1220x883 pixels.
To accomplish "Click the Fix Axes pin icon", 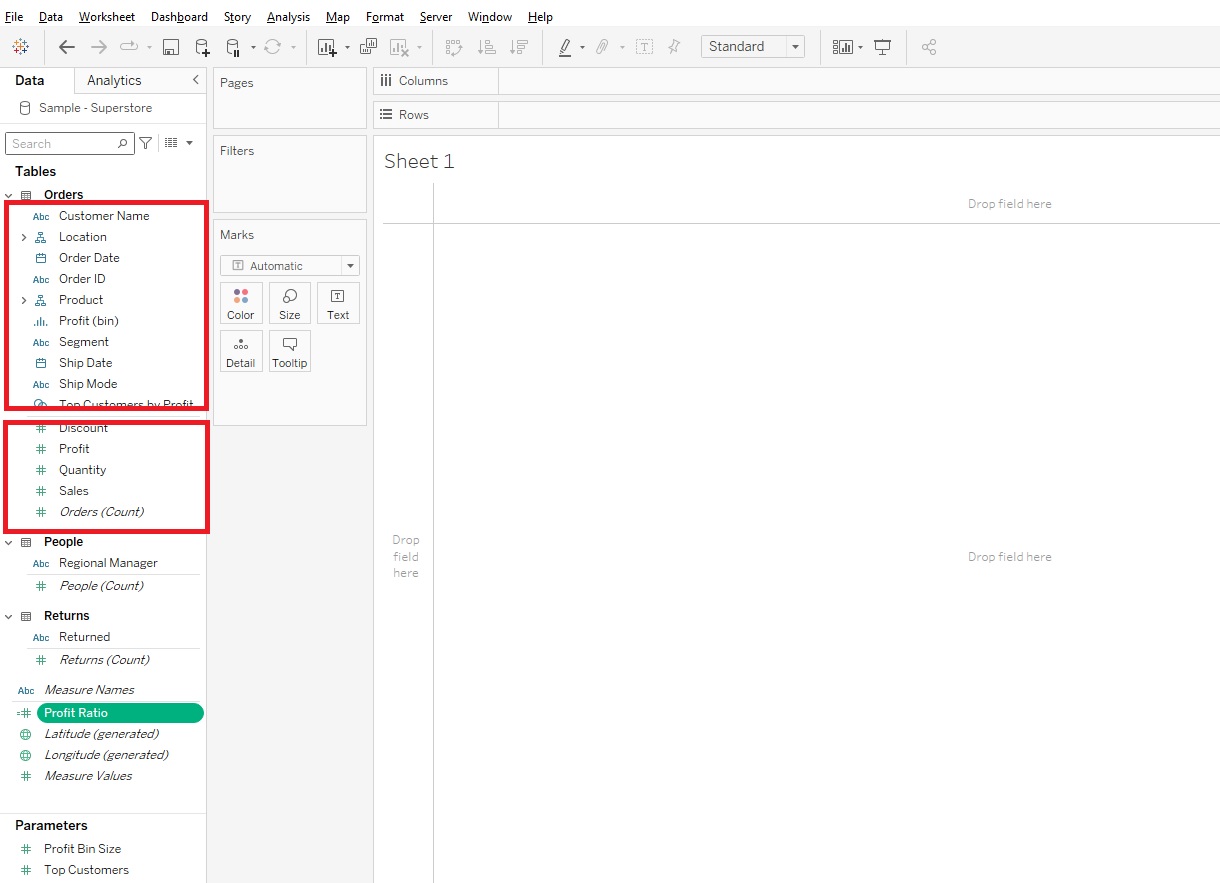I will click(x=674, y=47).
